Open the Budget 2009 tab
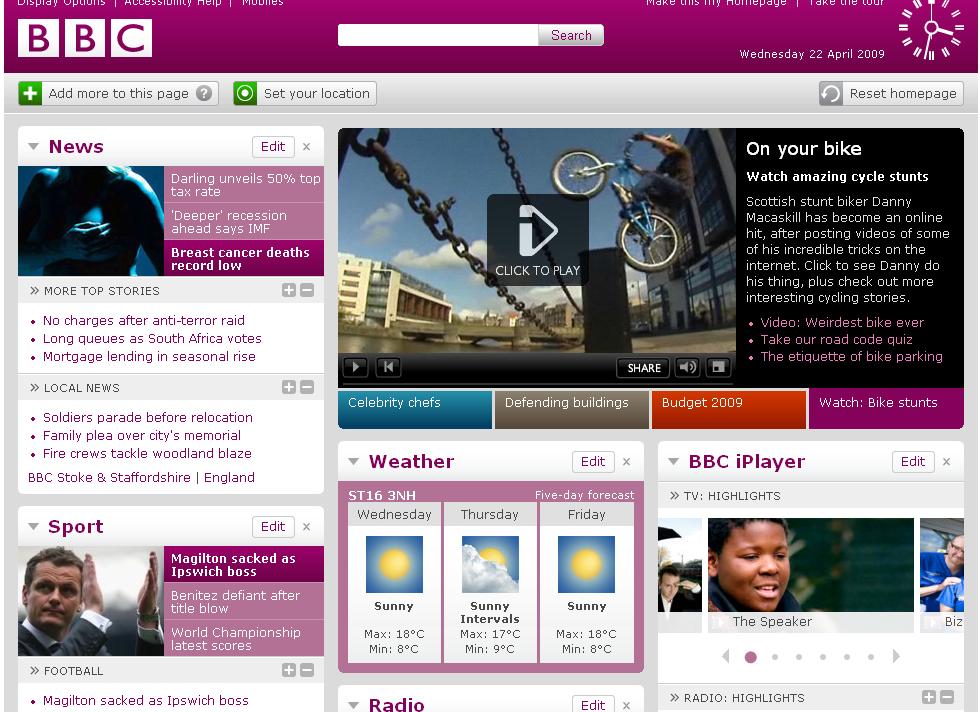Screen dimensions: 980x712 pyautogui.click(x=729, y=409)
